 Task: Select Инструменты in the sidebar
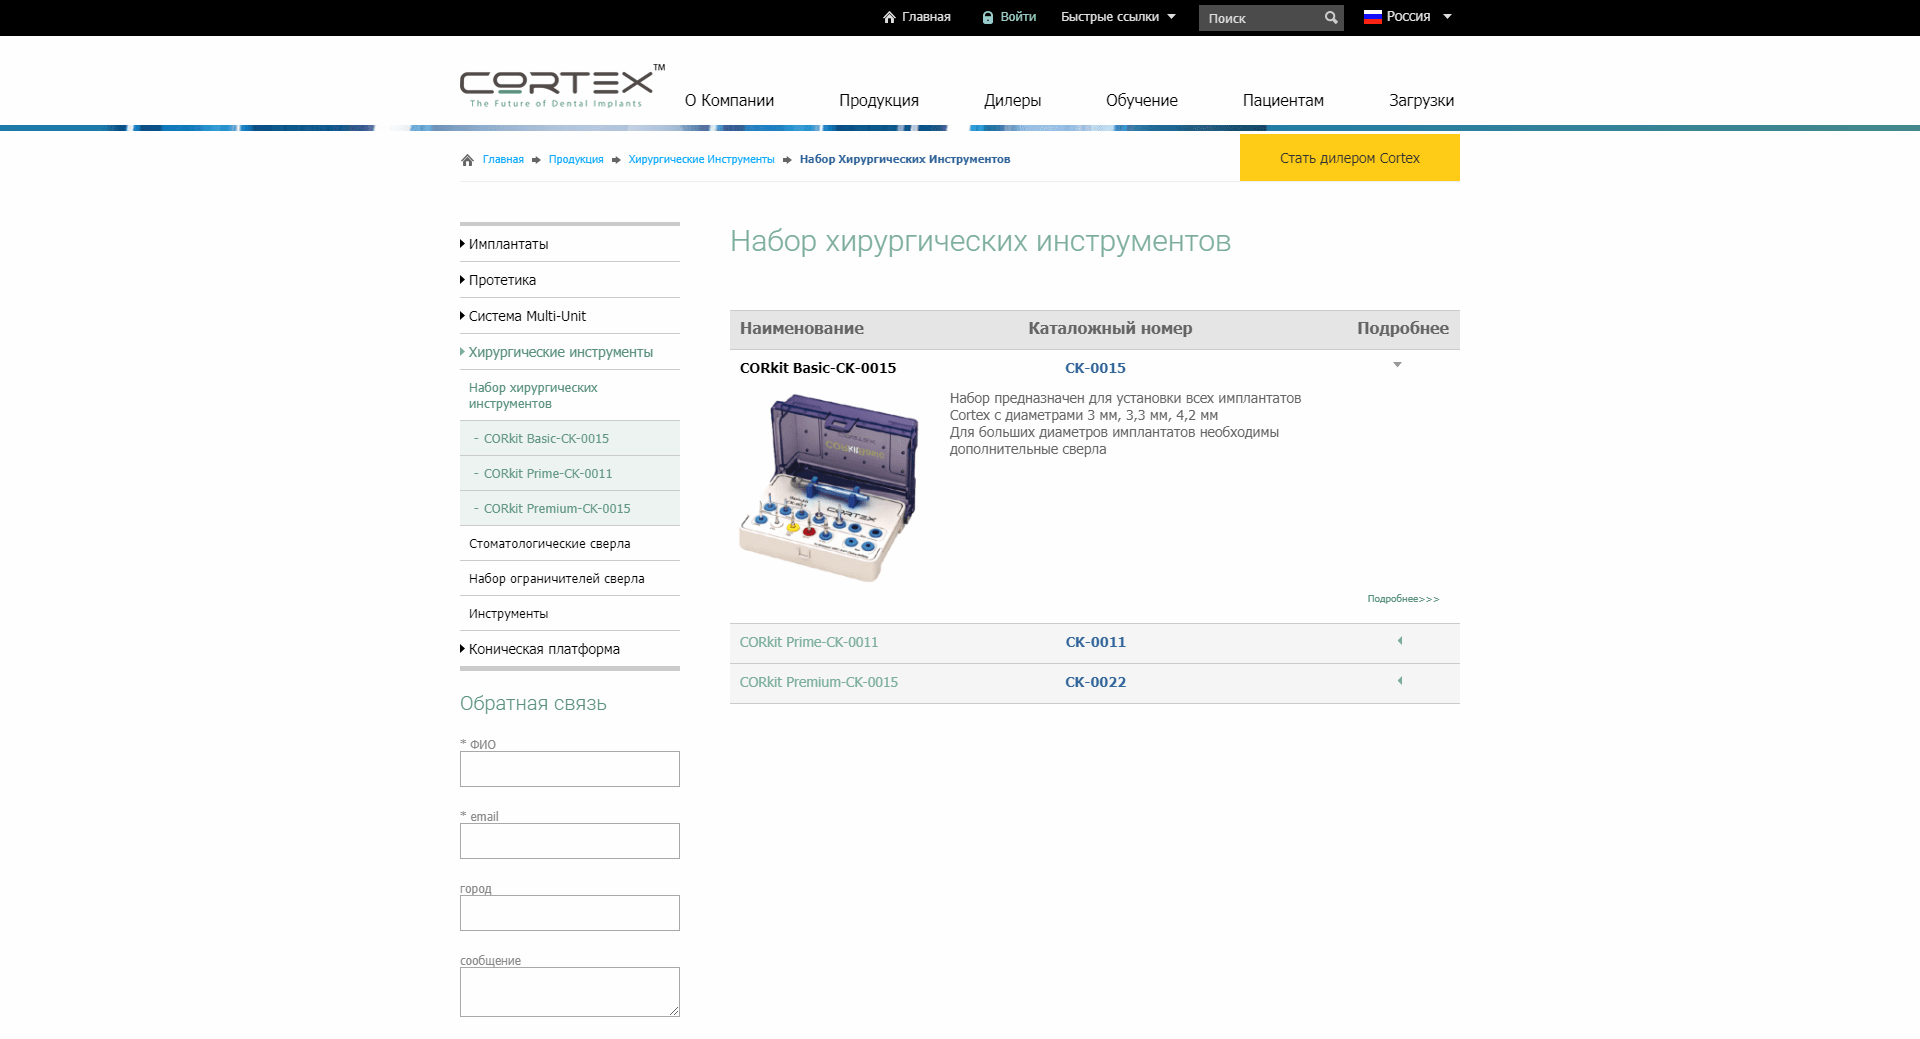[508, 614]
